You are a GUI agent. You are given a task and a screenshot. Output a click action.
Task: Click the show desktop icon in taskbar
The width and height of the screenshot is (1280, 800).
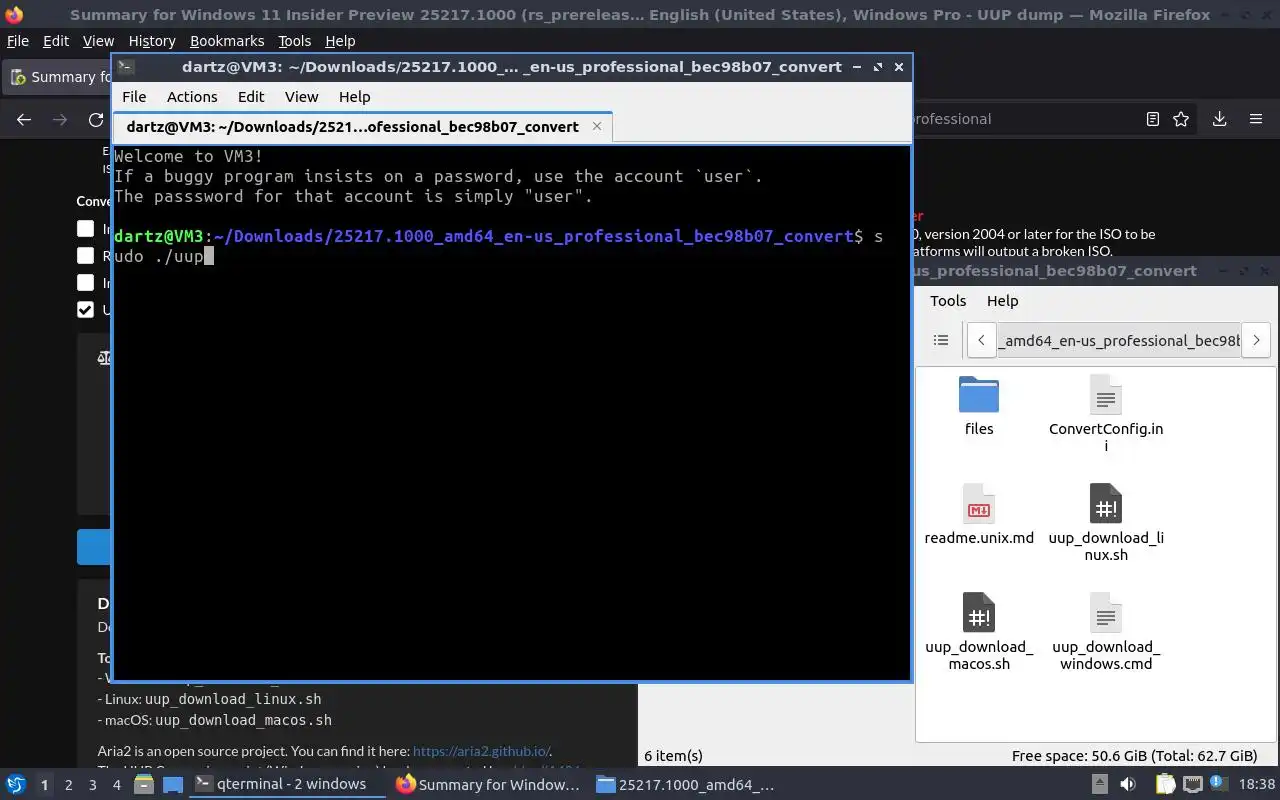coord(173,784)
